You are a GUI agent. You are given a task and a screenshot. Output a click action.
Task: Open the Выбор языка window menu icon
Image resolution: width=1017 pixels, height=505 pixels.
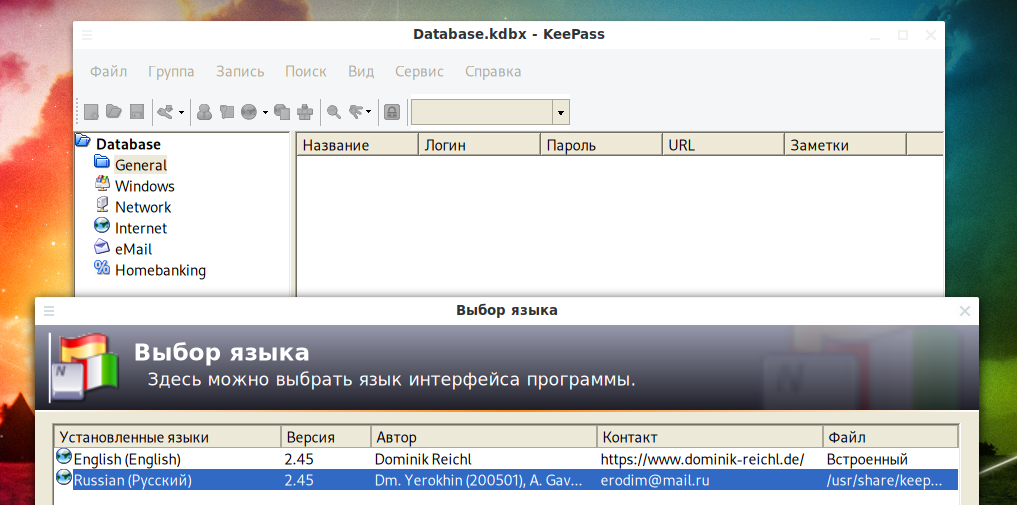point(49,311)
